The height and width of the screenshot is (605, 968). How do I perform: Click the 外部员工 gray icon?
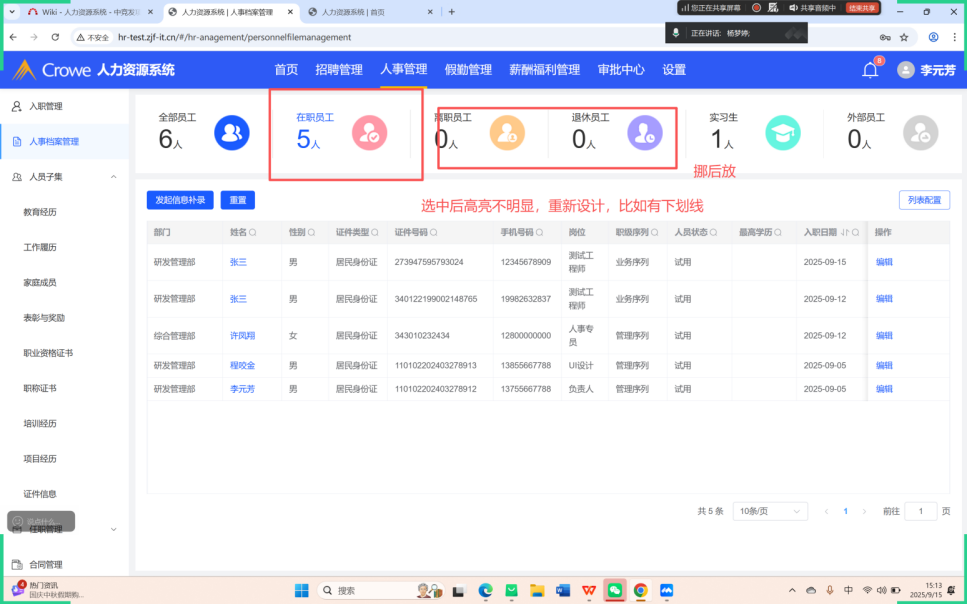point(919,132)
